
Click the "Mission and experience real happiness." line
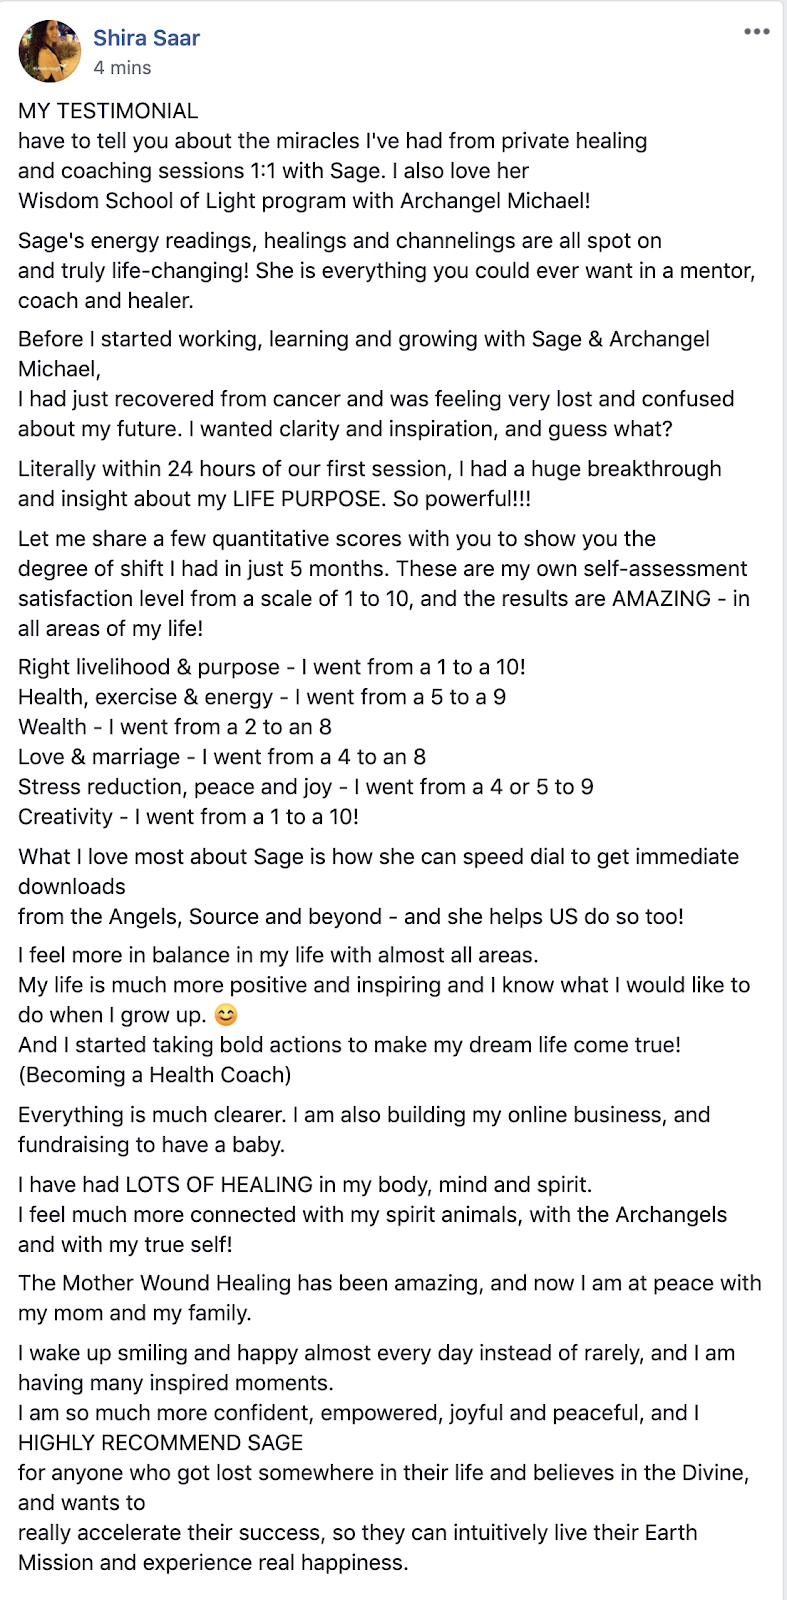coord(213,1563)
